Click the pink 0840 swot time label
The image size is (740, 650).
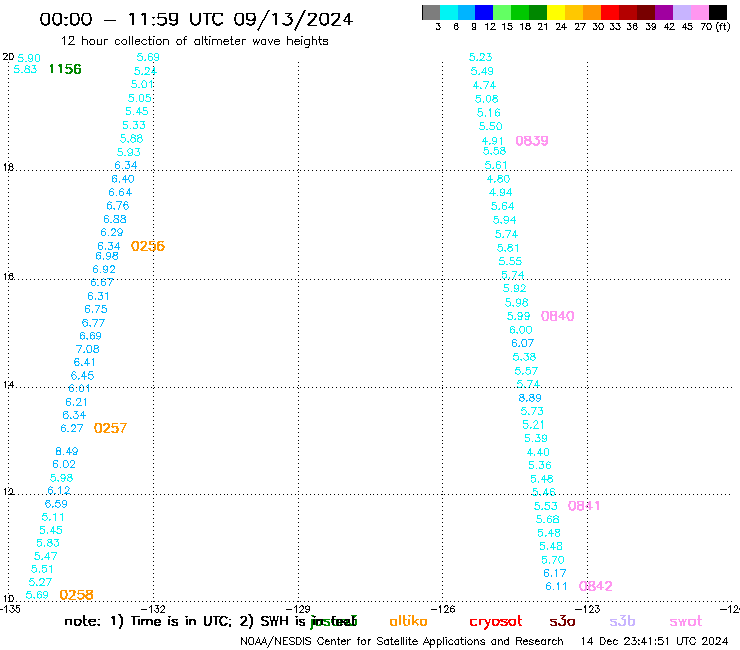coord(557,316)
